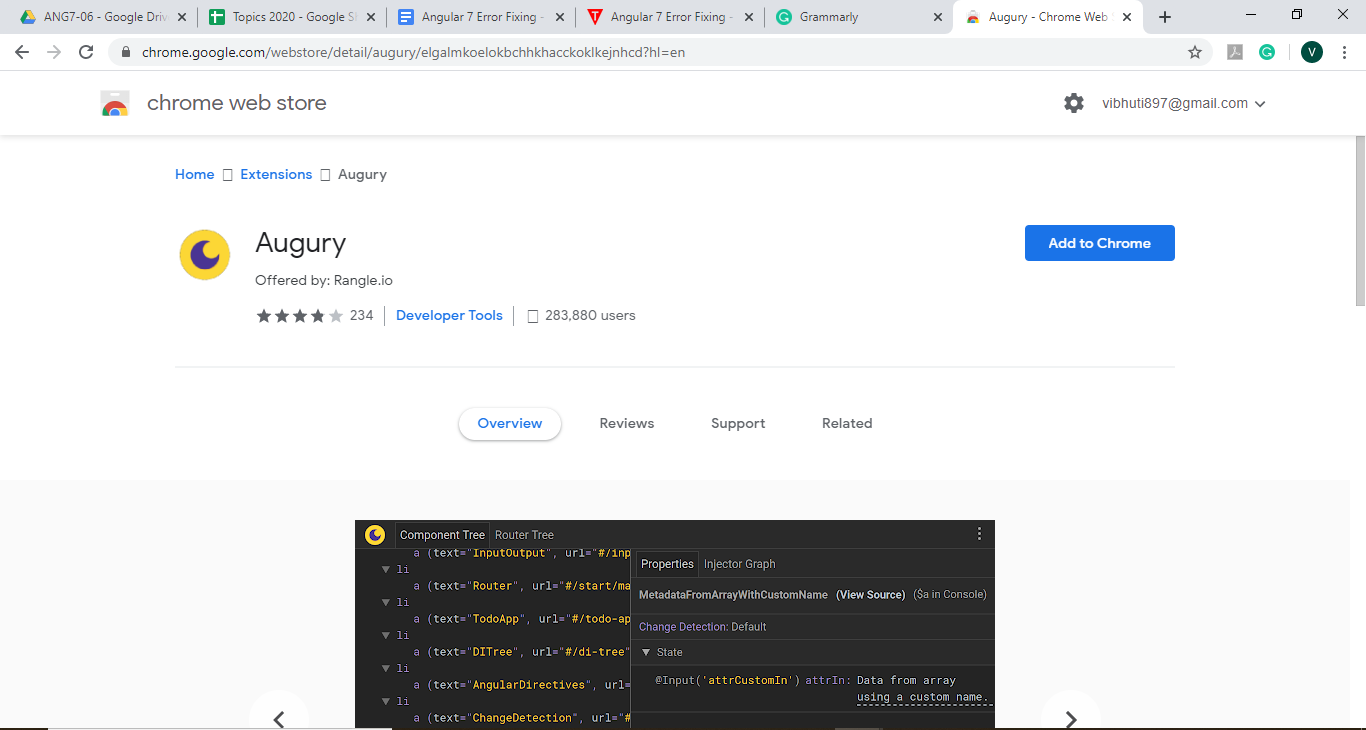Collapse the li node above the DITree link

click(x=386, y=635)
